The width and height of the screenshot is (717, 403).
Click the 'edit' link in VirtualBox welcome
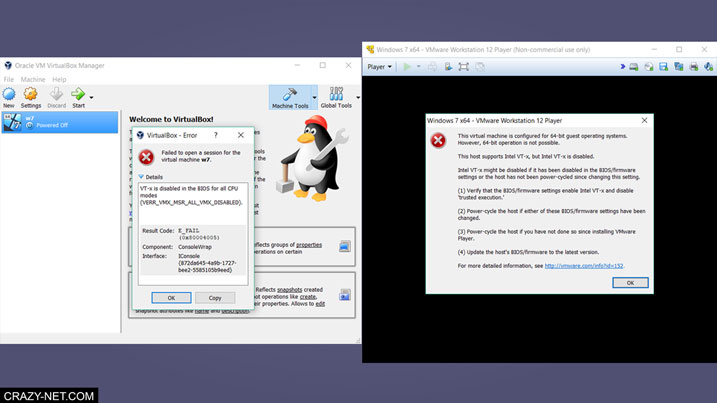(320, 303)
